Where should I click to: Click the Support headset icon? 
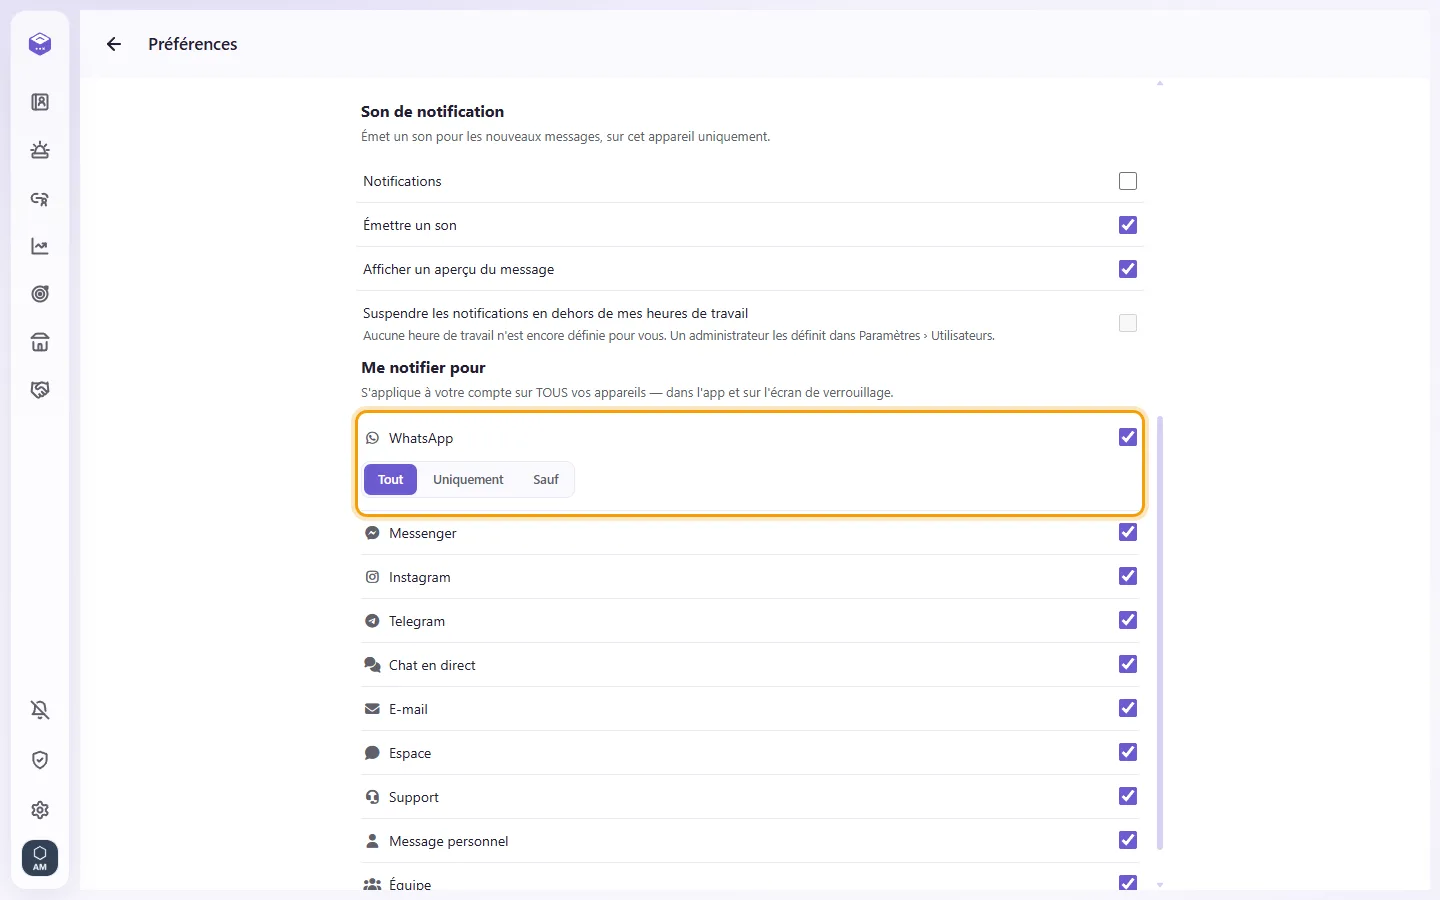(372, 797)
